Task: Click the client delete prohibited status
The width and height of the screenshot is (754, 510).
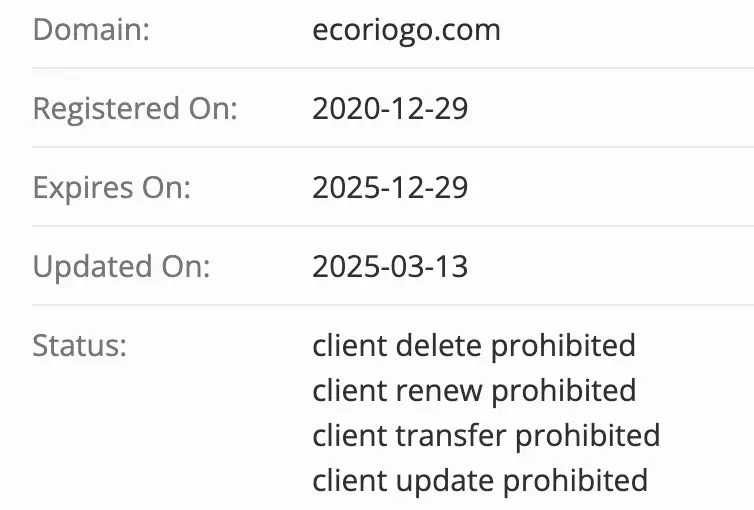Action: (474, 345)
